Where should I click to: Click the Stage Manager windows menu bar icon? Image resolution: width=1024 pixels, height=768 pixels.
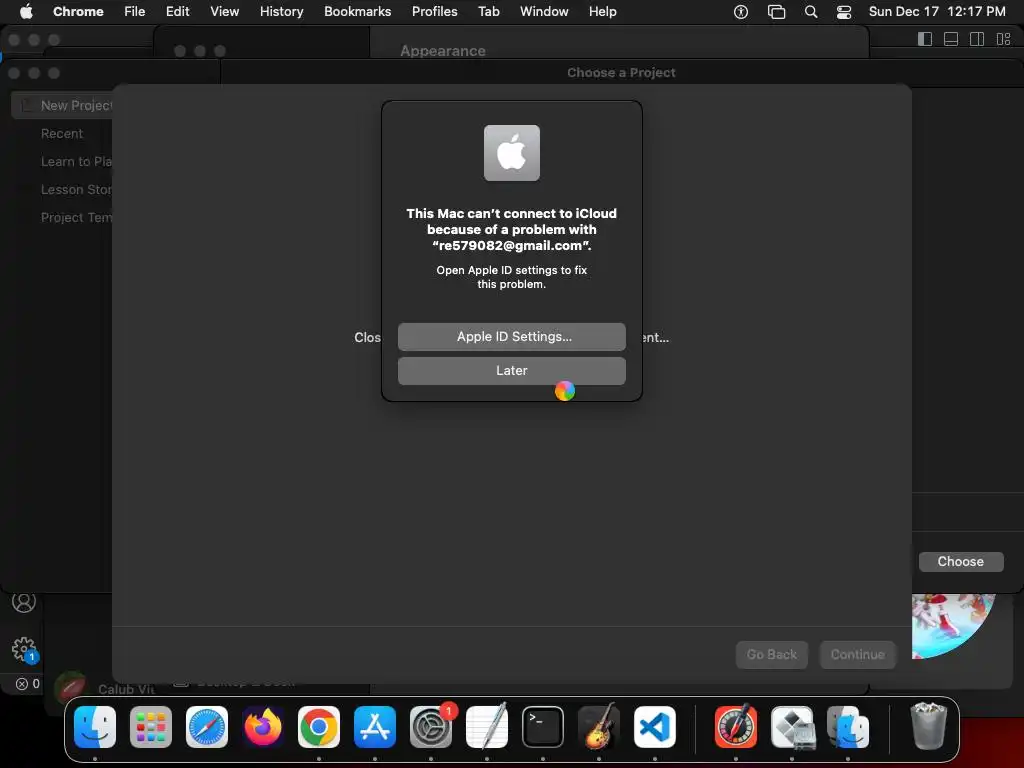[x=776, y=12]
